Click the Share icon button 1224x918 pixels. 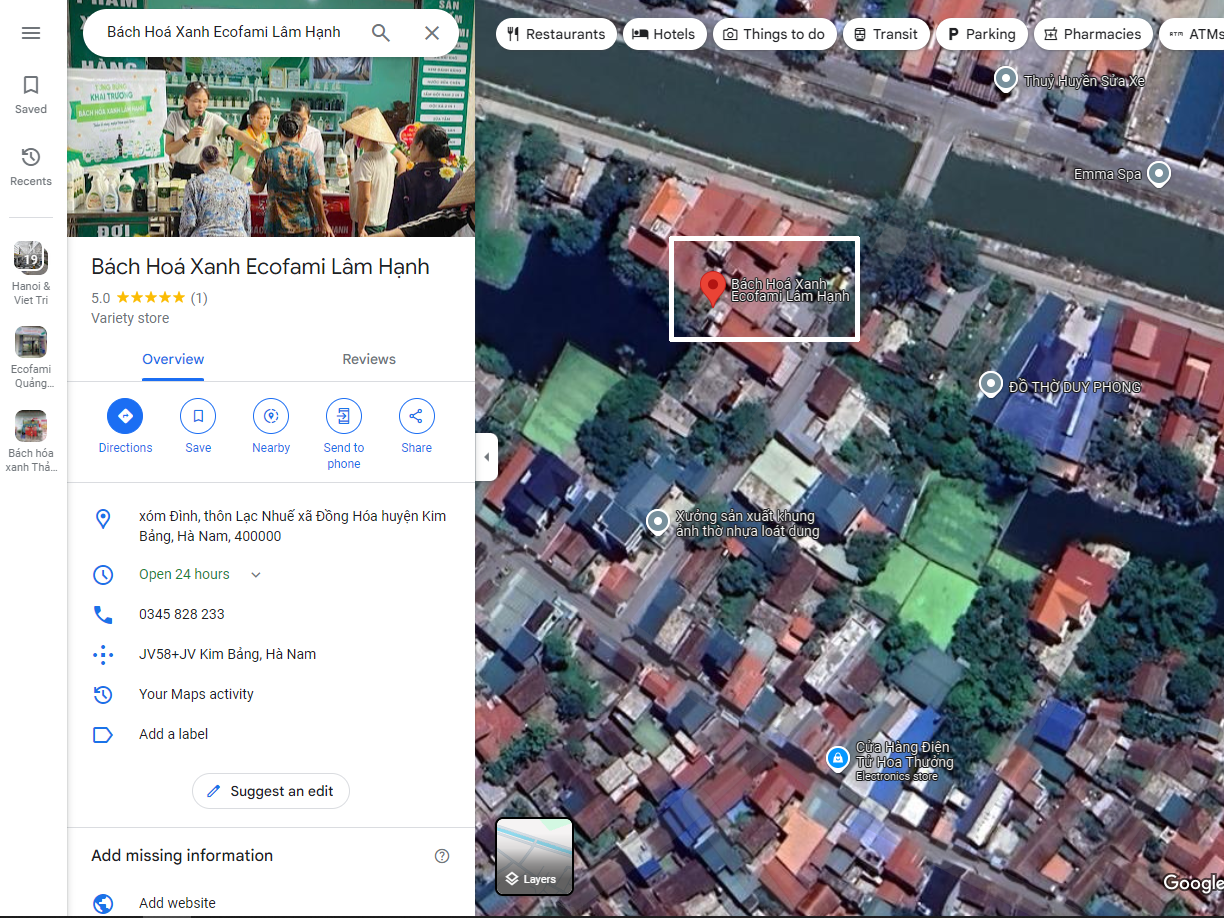tap(417, 416)
